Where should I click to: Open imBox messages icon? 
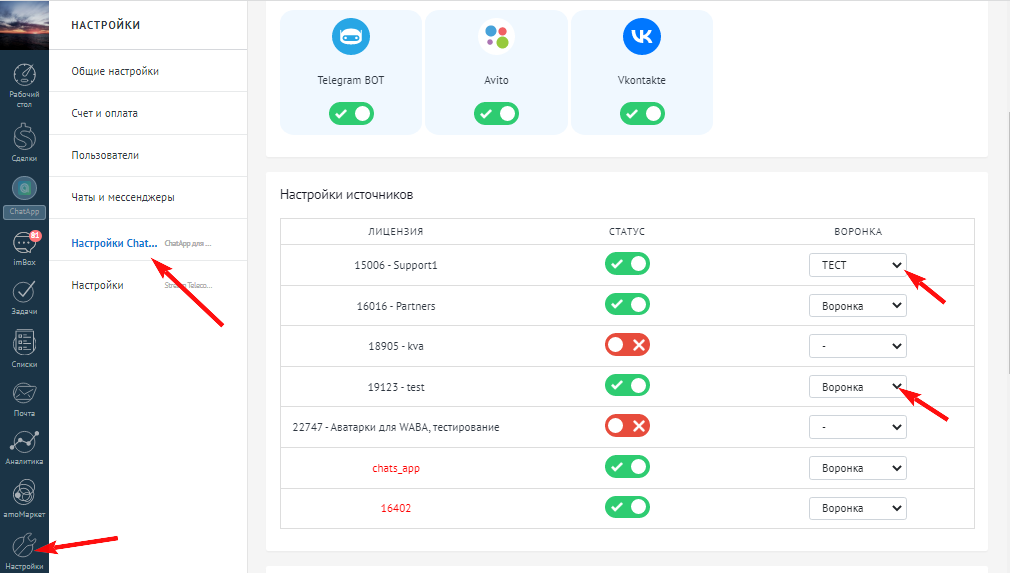(24, 247)
